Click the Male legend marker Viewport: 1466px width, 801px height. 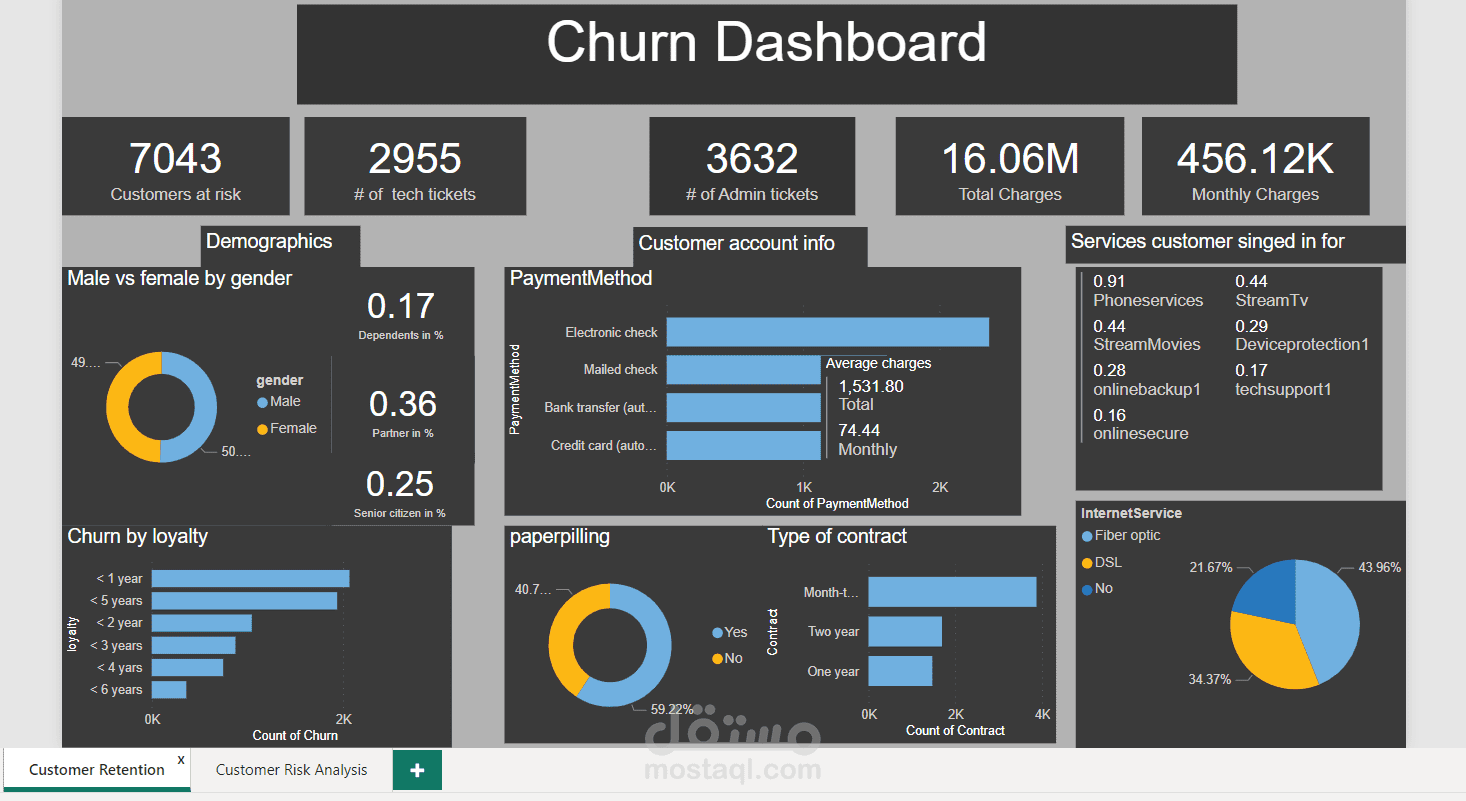tap(263, 402)
